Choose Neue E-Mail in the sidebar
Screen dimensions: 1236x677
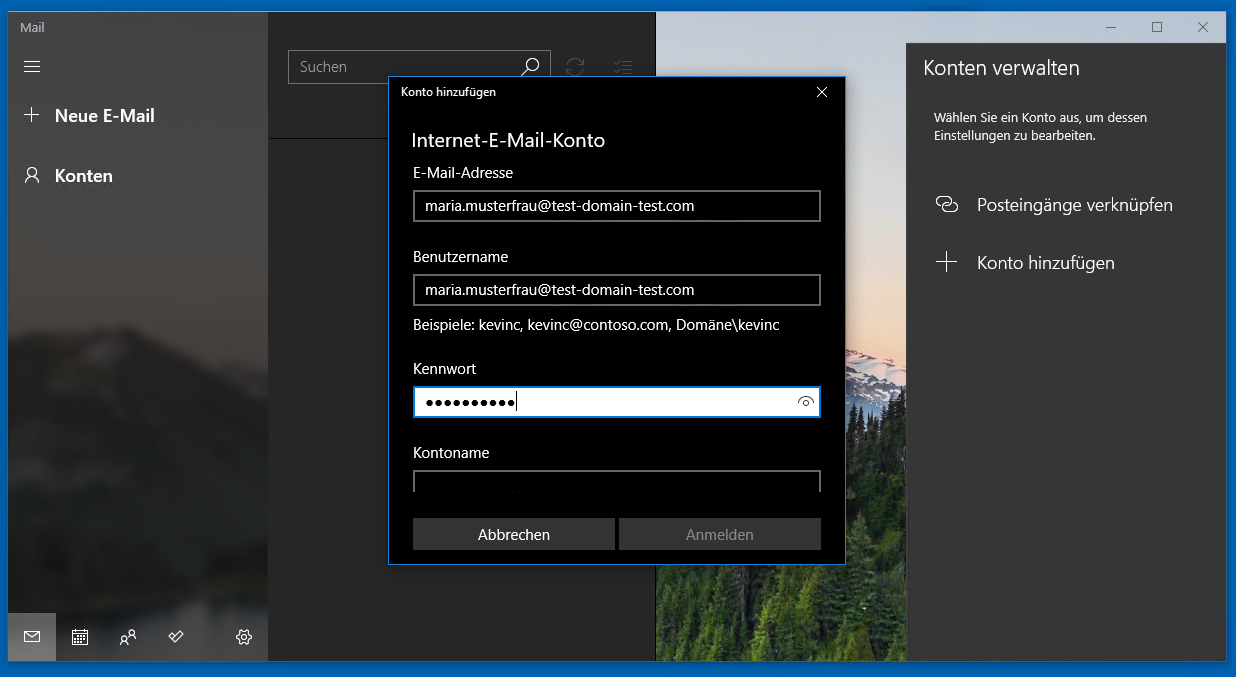pyautogui.click(x=105, y=115)
